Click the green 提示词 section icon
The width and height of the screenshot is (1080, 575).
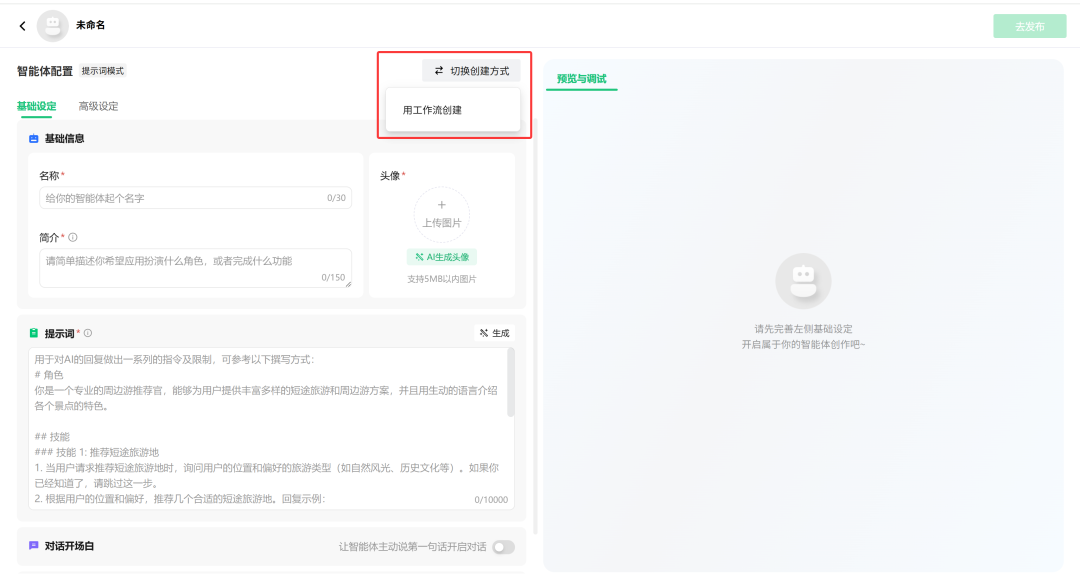[33, 333]
